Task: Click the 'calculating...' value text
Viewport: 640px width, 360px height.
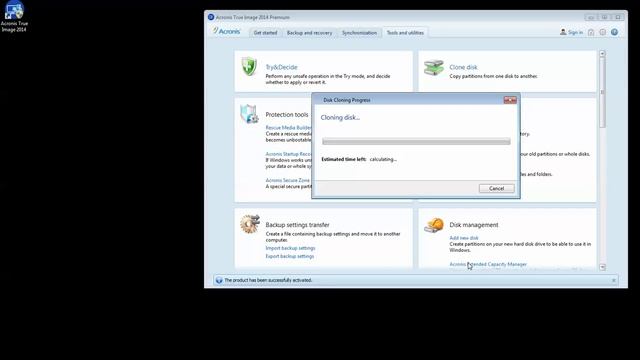Action: click(x=383, y=159)
